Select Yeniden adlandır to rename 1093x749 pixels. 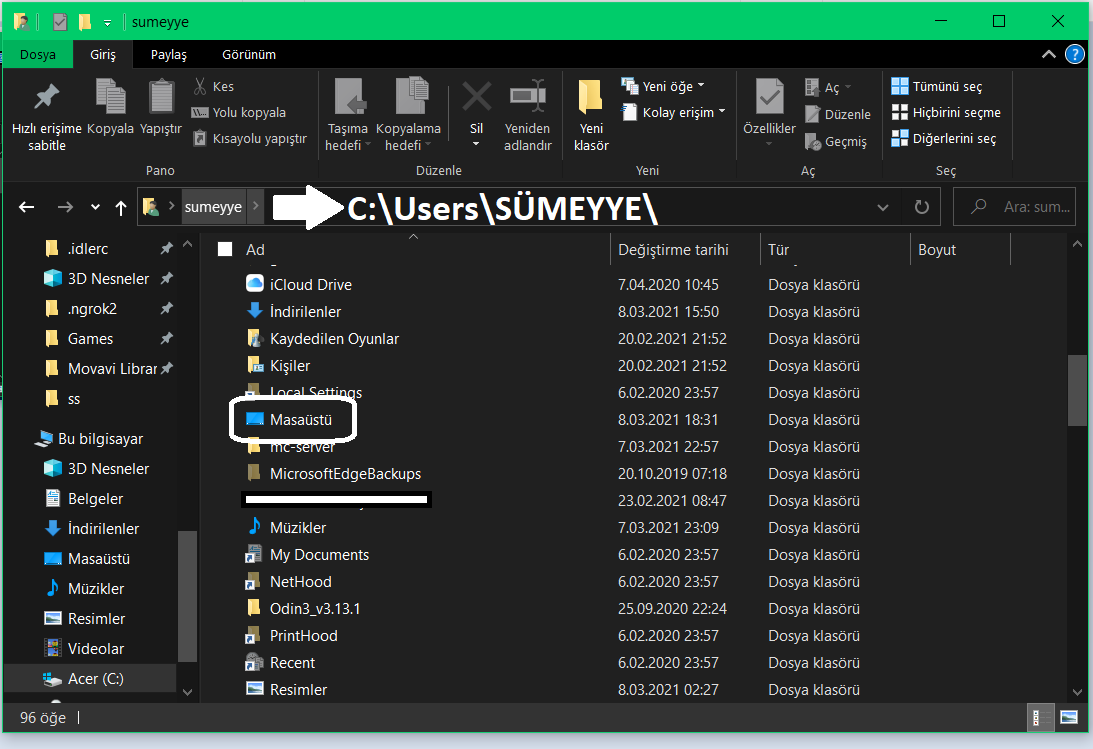[527, 110]
